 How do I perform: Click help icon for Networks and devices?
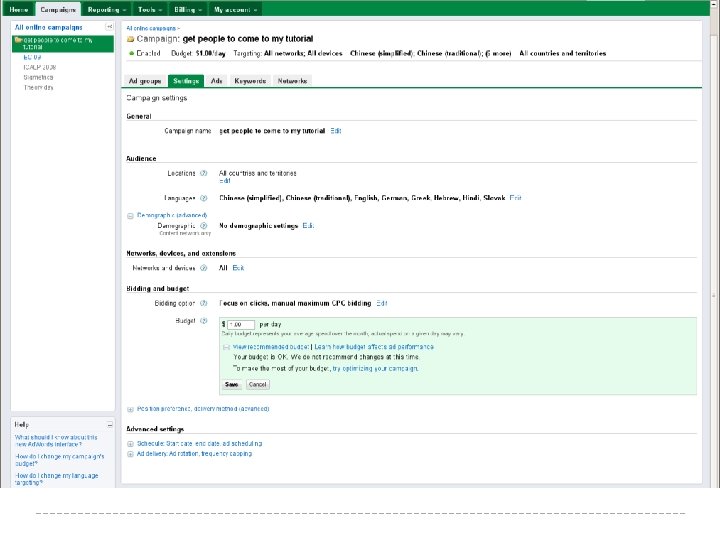pyautogui.click(x=203, y=268)
